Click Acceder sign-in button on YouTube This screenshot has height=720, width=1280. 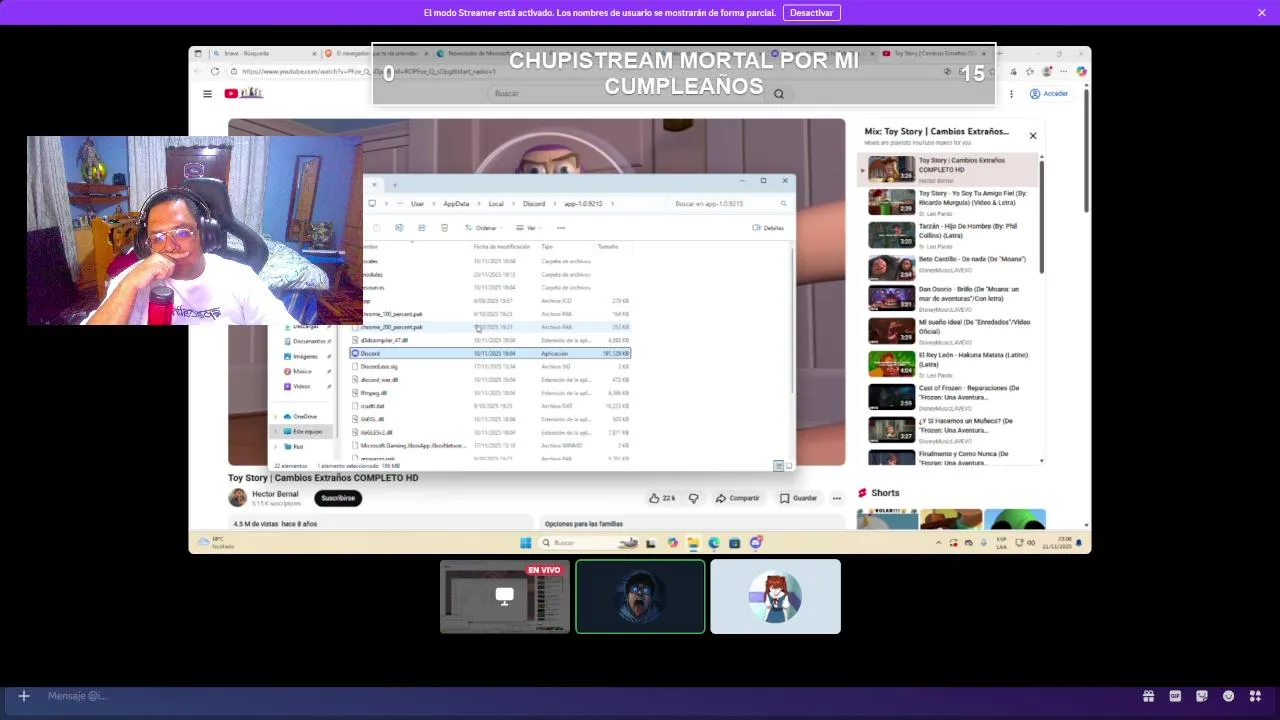[1049, 94]
